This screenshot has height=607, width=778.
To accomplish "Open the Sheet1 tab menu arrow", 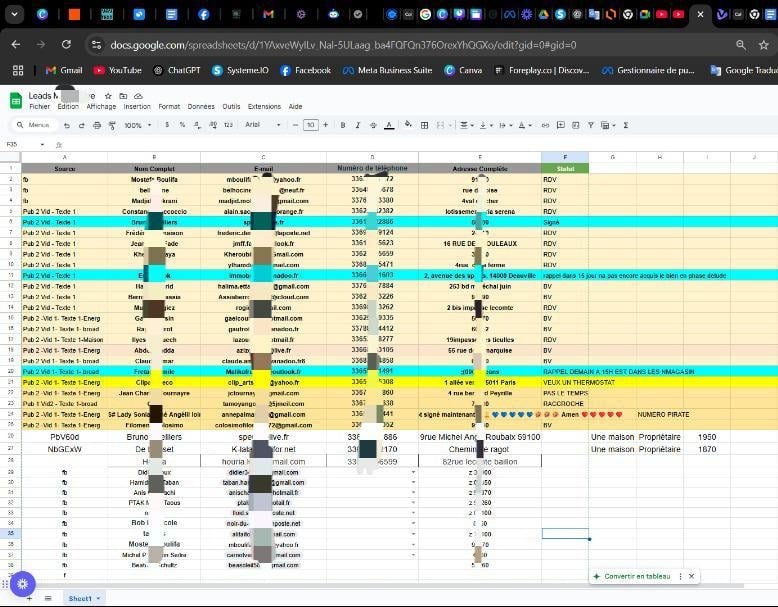I will tap(98, 599).
